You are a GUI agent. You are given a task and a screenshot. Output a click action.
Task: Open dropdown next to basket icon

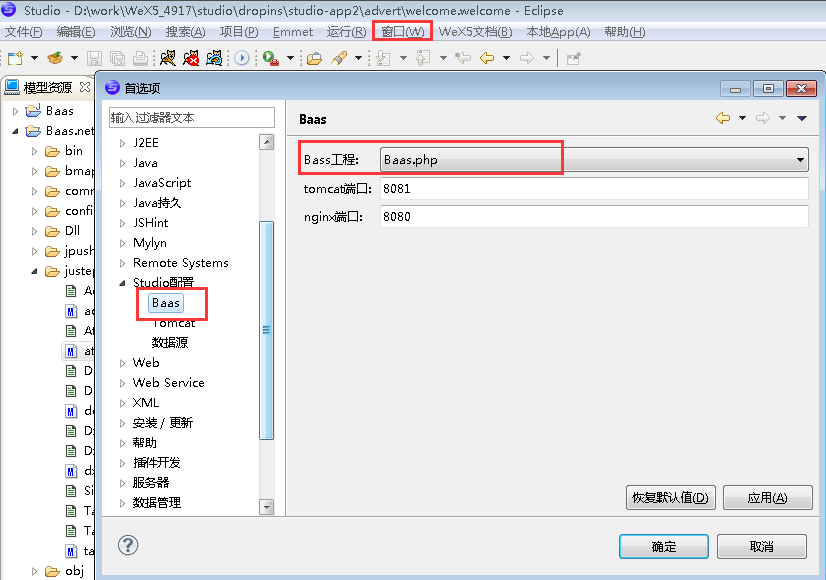click(x=74, y=58)
